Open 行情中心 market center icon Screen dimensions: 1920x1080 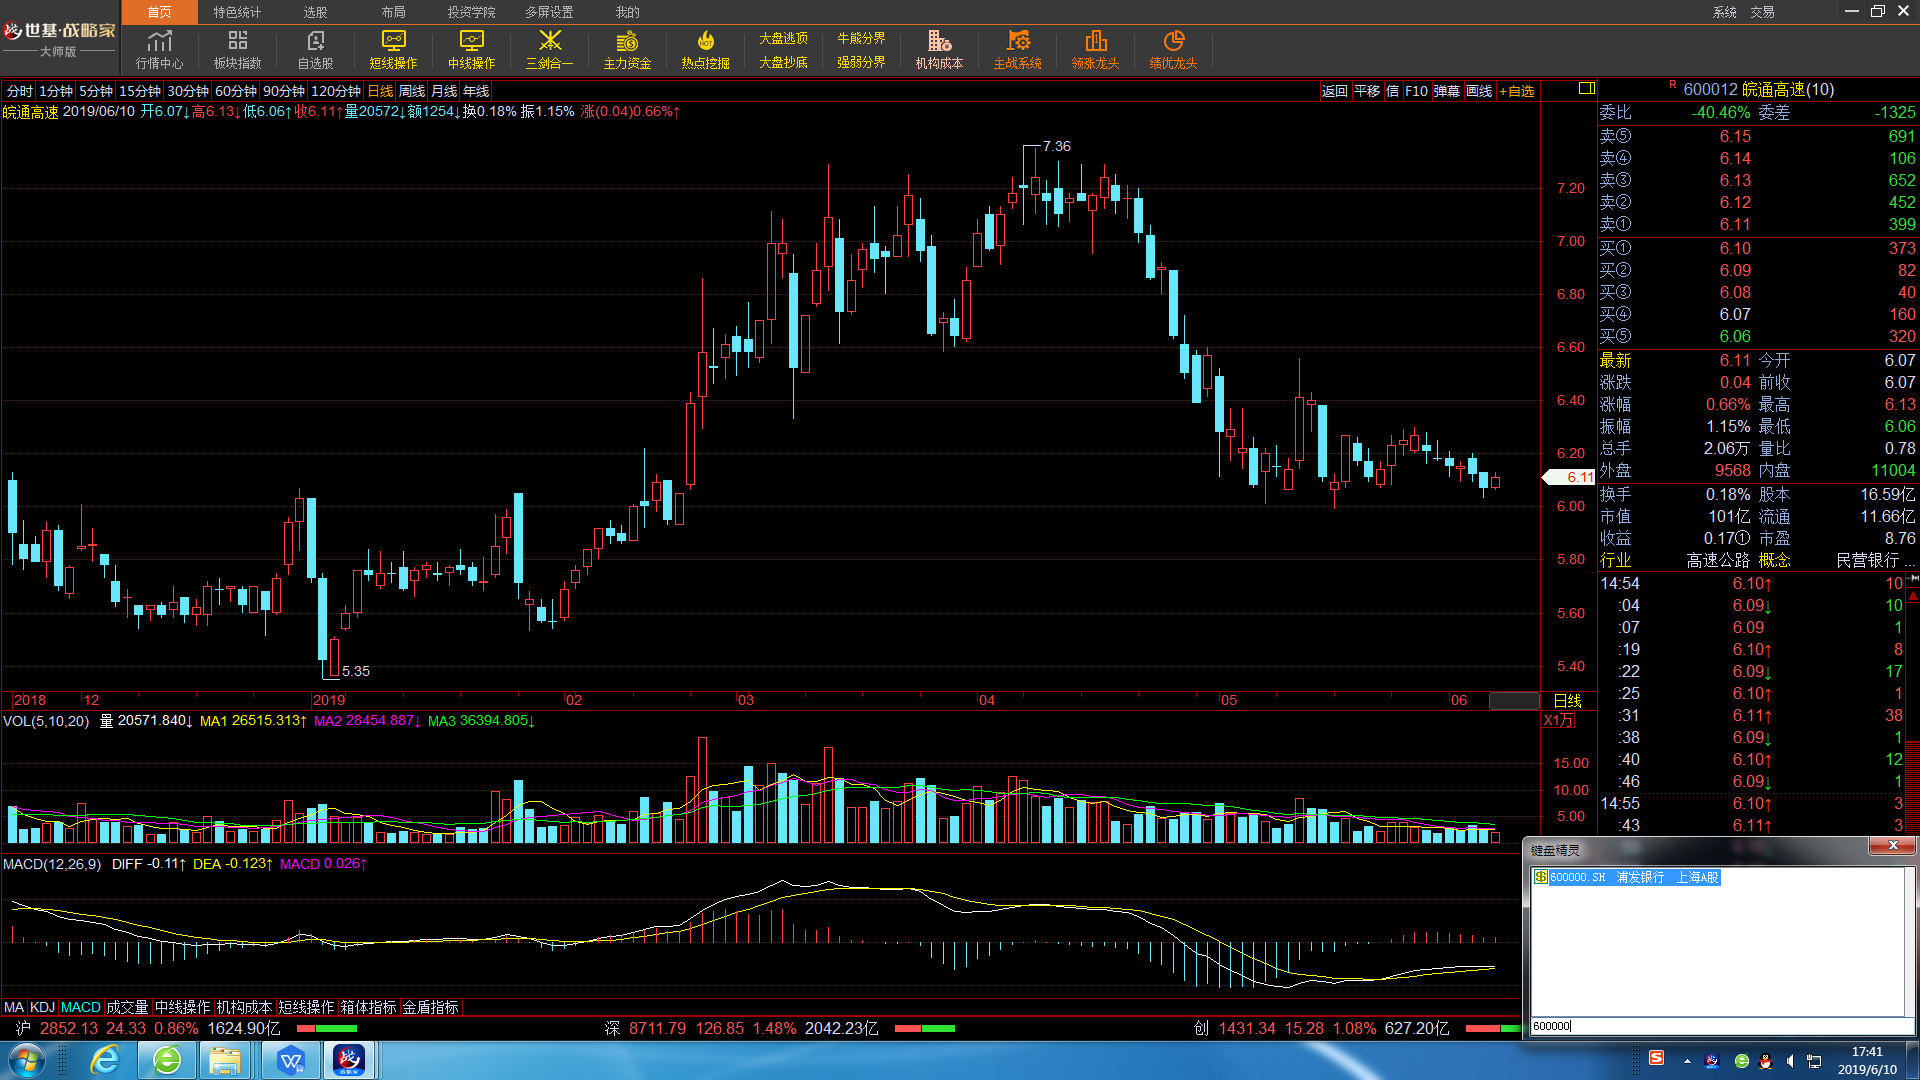[x=160, y=50]
